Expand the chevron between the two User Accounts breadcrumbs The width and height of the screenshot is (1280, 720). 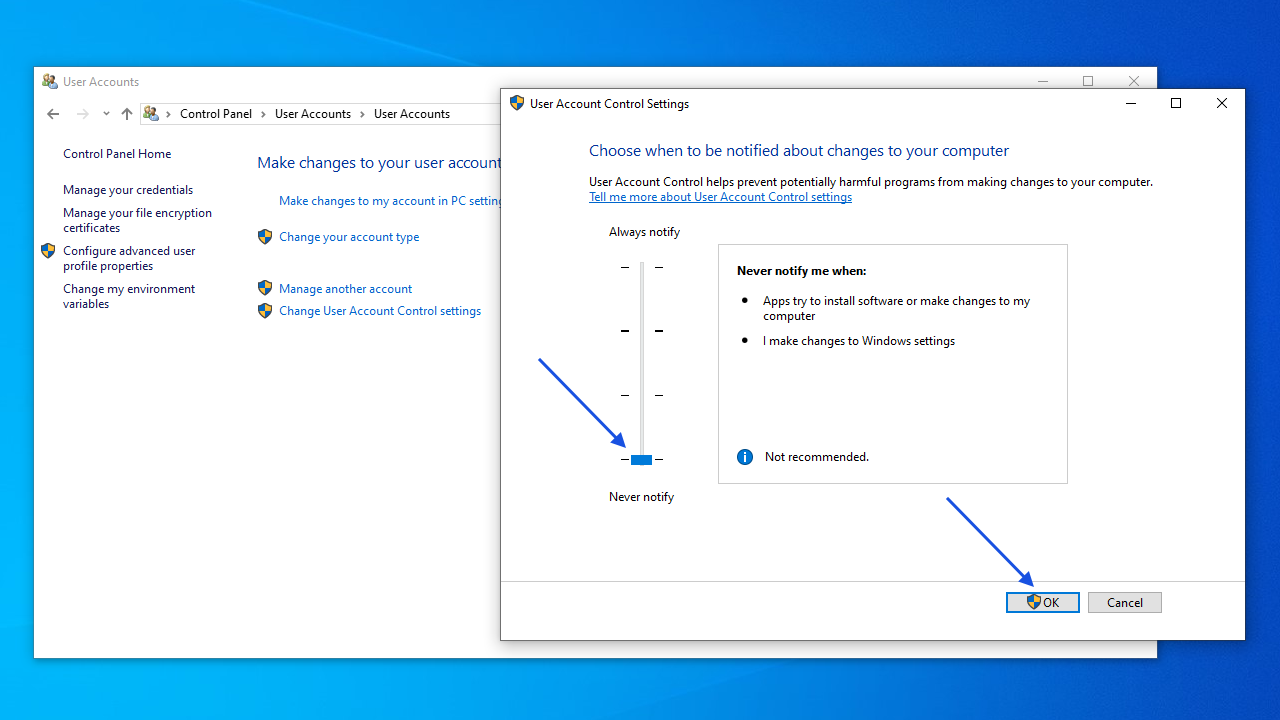pyautogui.click(x=363, y=114)
